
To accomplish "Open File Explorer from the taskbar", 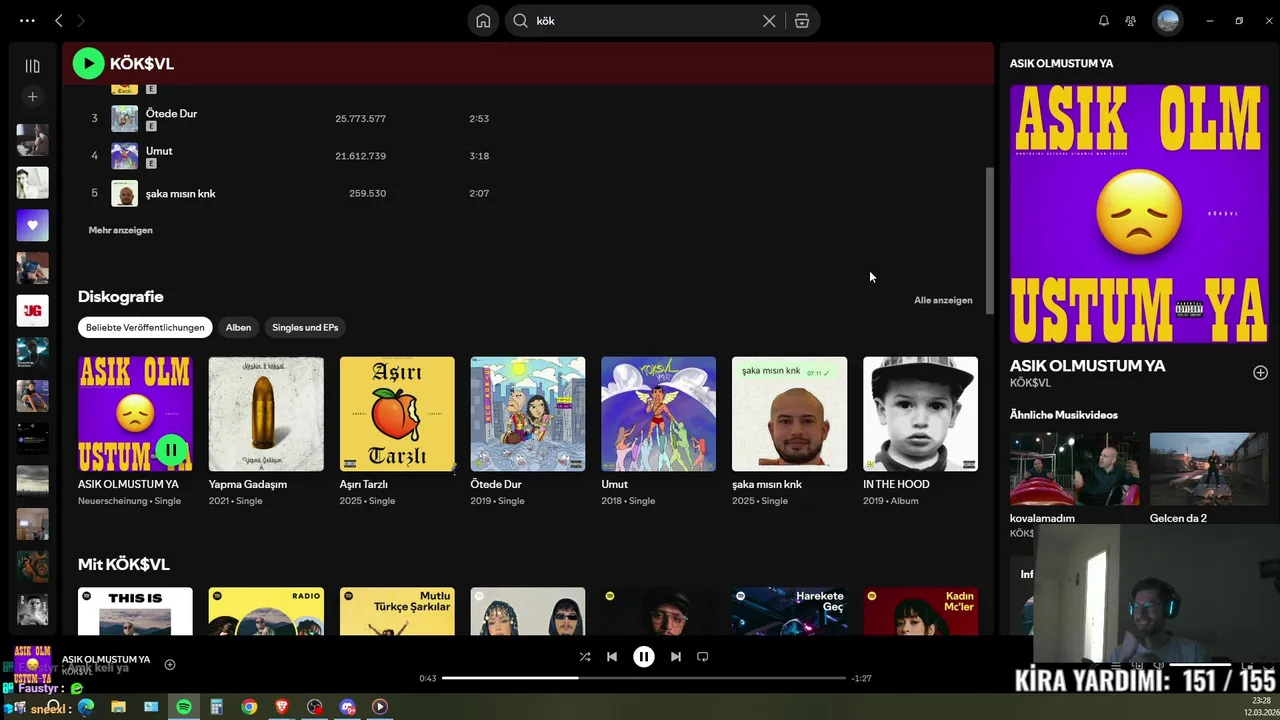I will click(118, 707).
